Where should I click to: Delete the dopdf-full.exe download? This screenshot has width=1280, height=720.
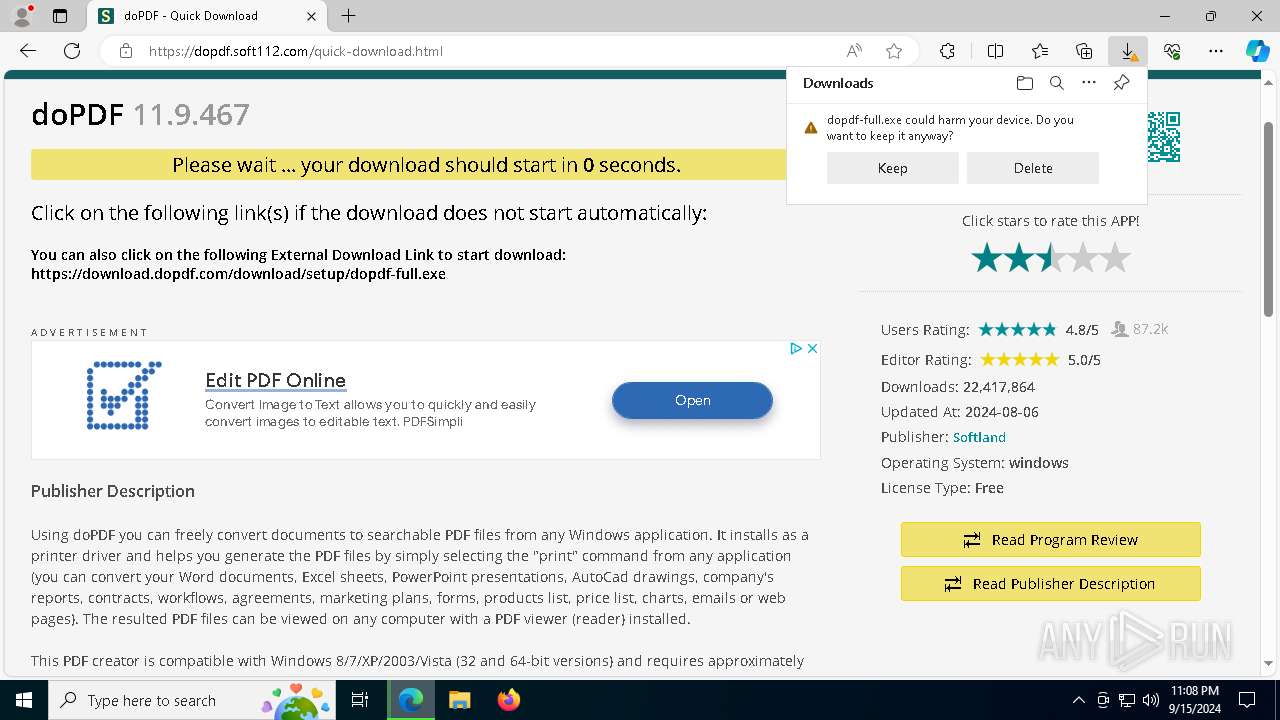click(1033, 168)
